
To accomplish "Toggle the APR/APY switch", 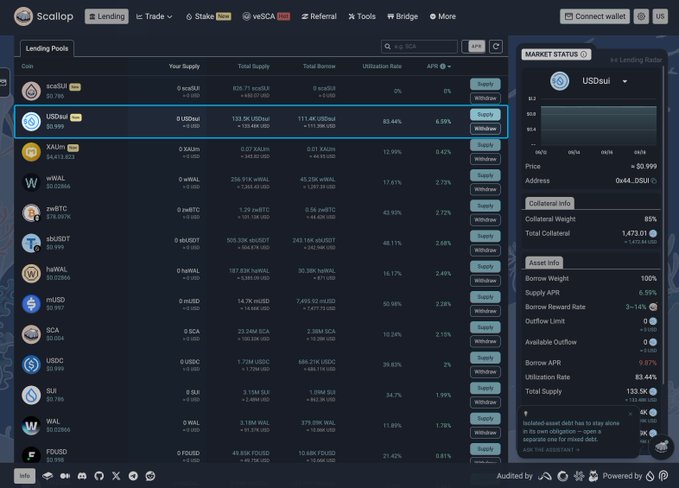I will (473, 46).
